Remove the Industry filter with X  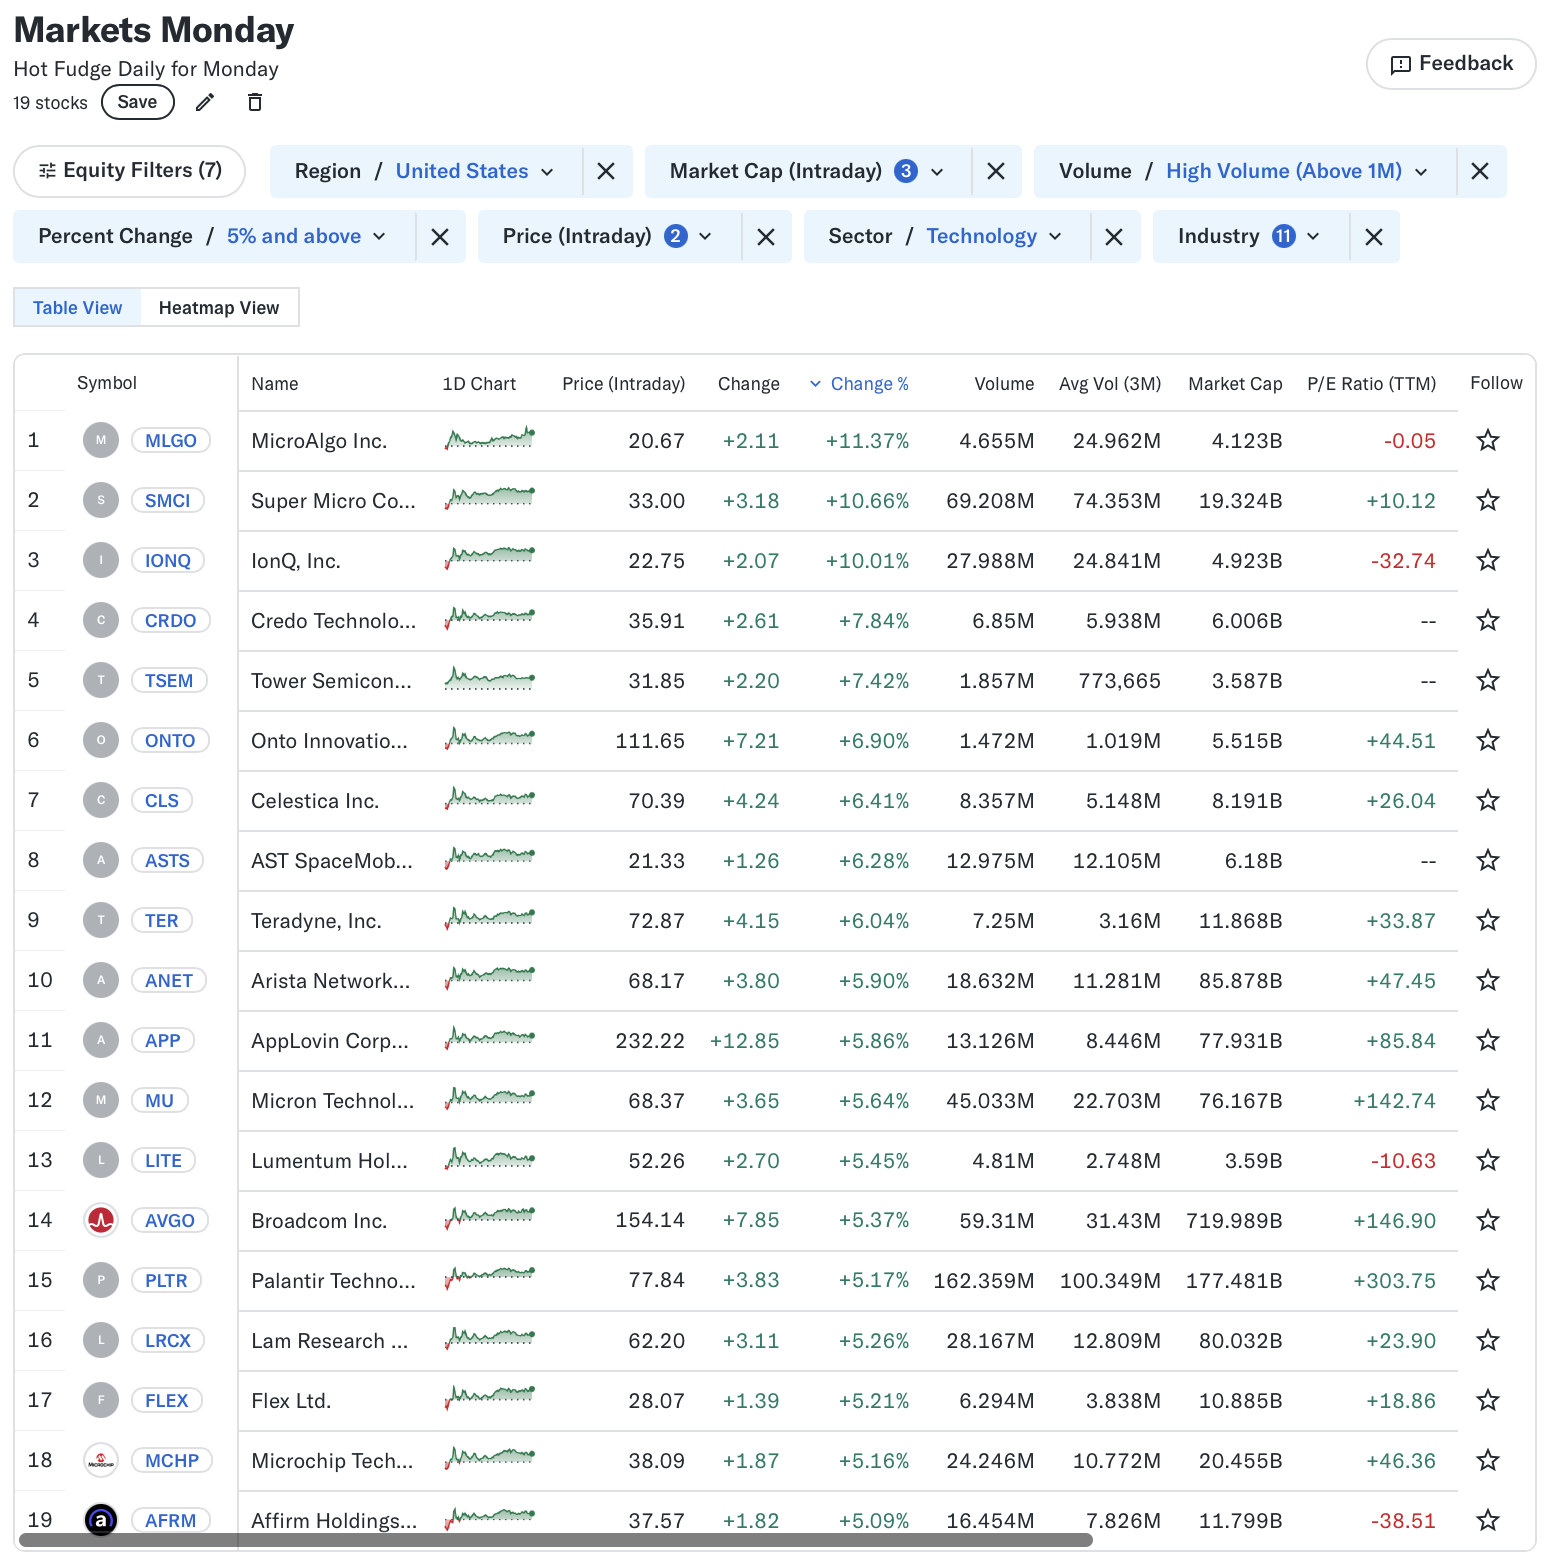(1374, 237)
